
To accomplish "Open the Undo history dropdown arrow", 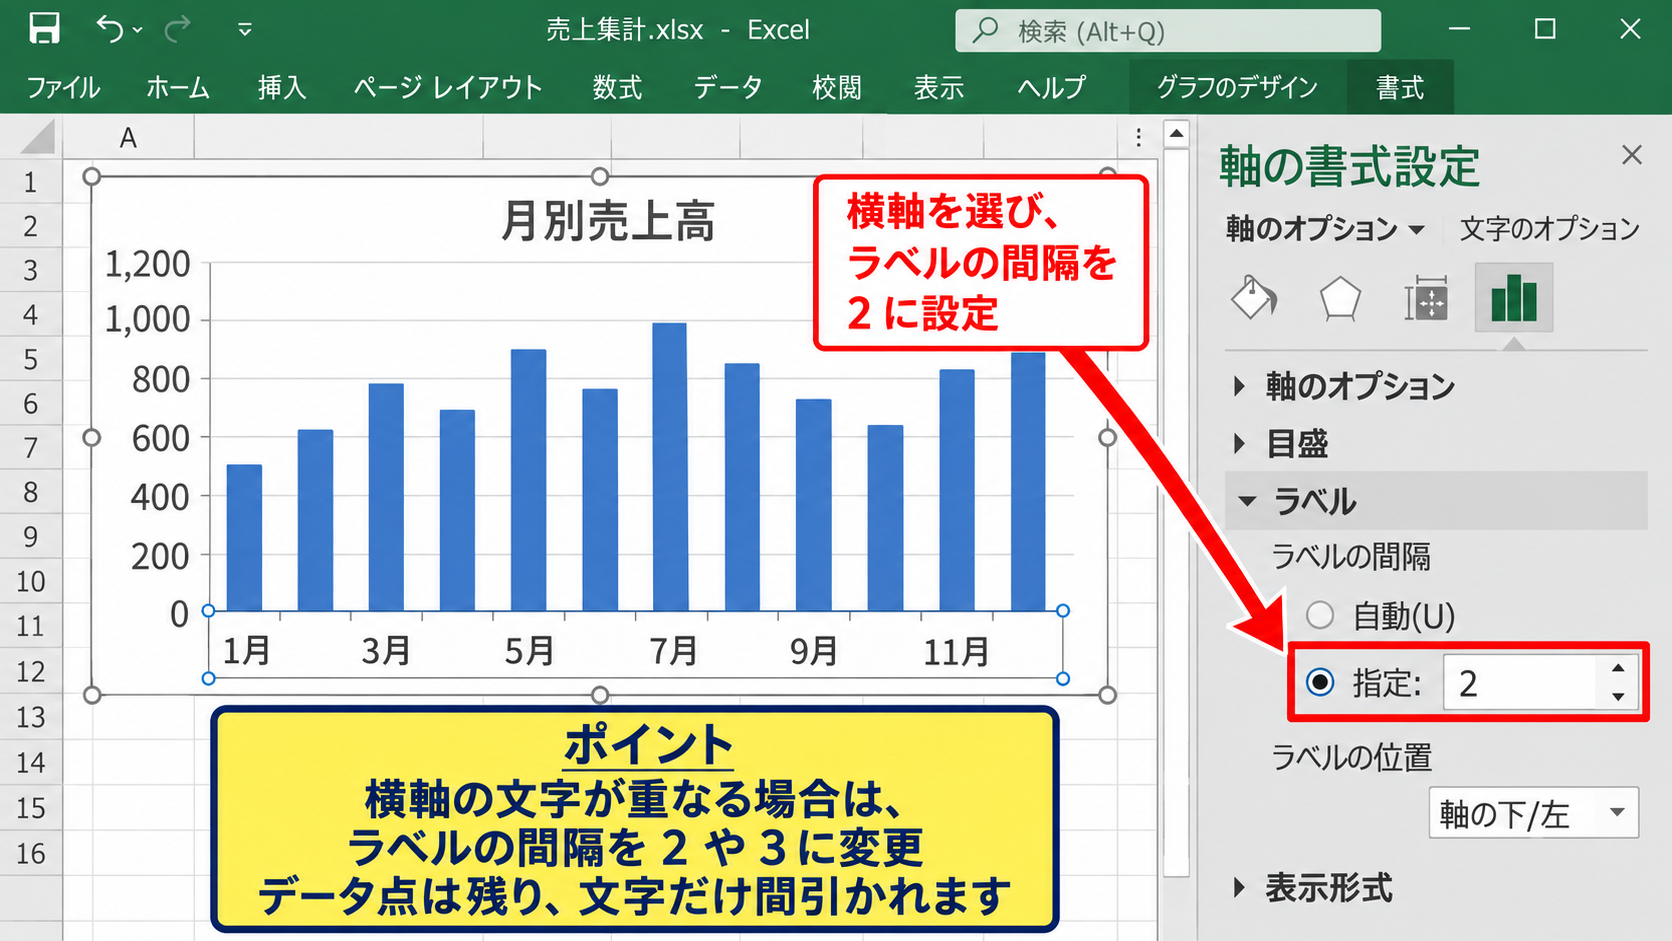I will pos(138,30).
